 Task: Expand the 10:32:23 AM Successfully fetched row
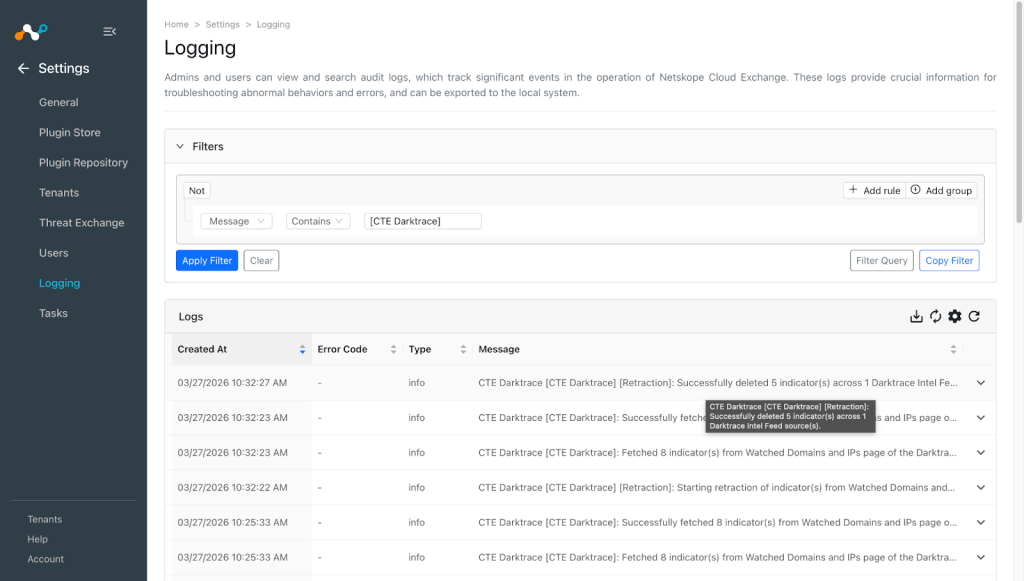pyautogui.click(x=981, y=418)
